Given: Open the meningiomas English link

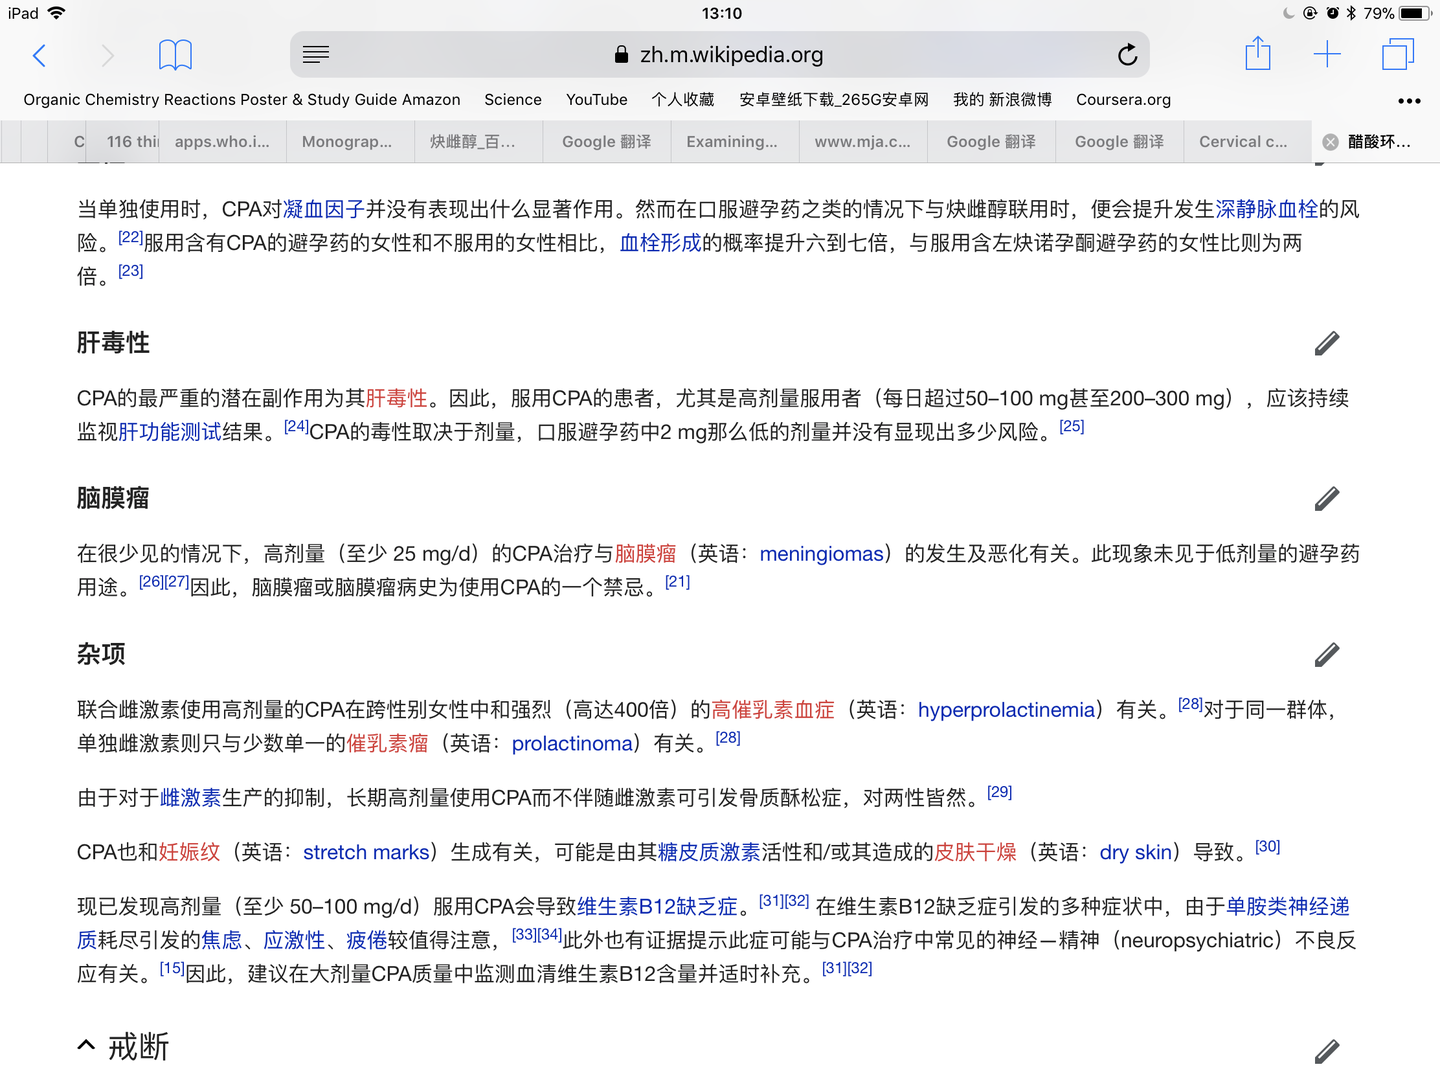Looking at the screenshot, I should pyautogui.click(x=822, y=554).
